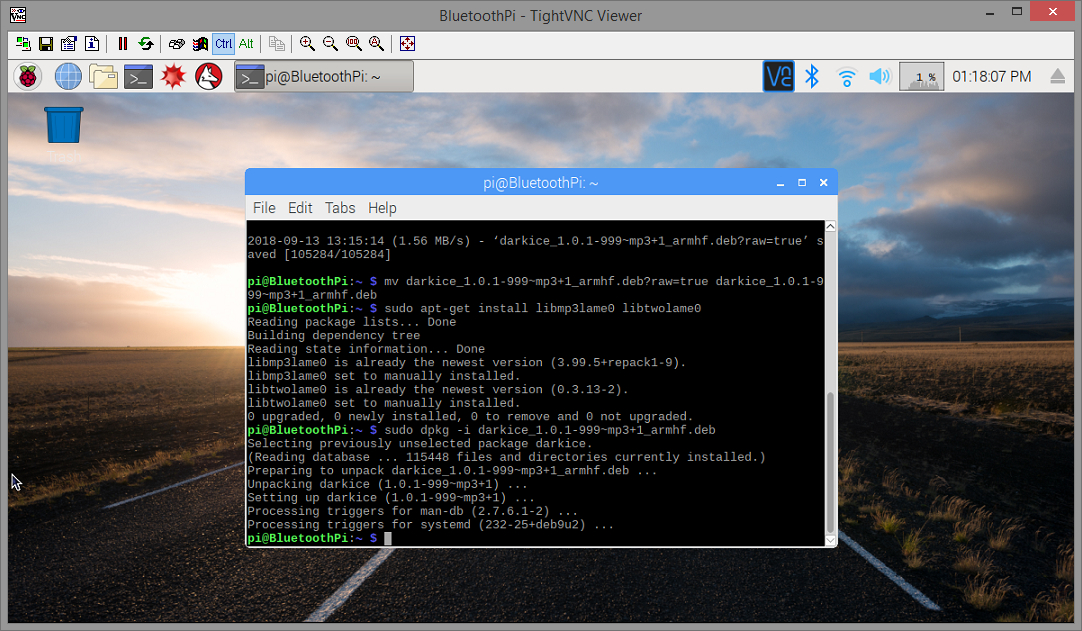This screenshot has width=1082, height=631.
Task: Open the terminal Help menu
Action: pos(382,208)
